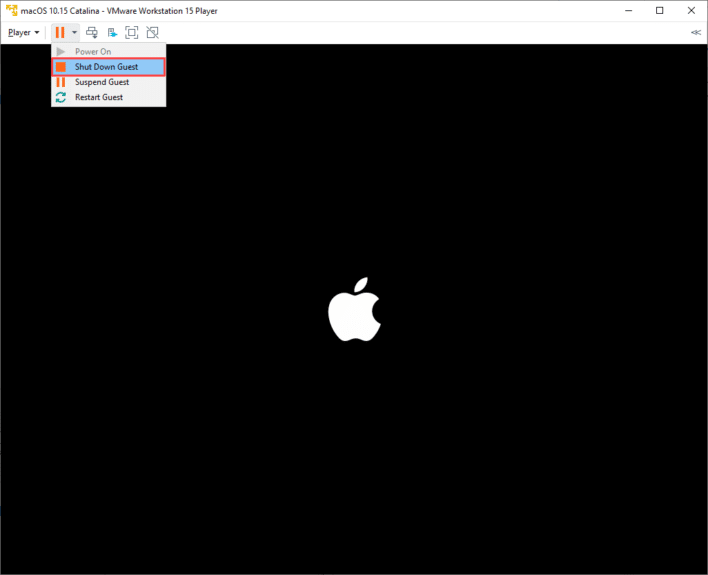
Task: Close the VMware Player window
Action: 691,10
